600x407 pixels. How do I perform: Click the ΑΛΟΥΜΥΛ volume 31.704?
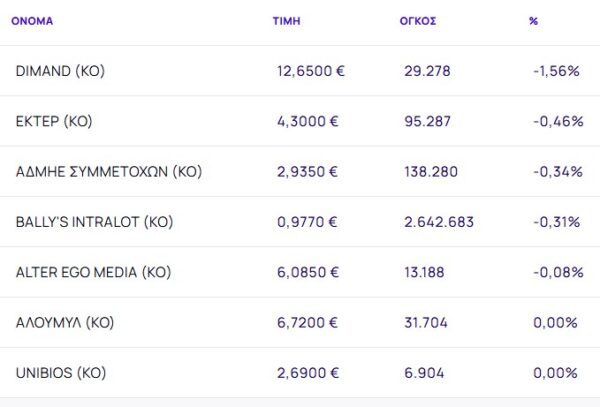tap(427, 322)
